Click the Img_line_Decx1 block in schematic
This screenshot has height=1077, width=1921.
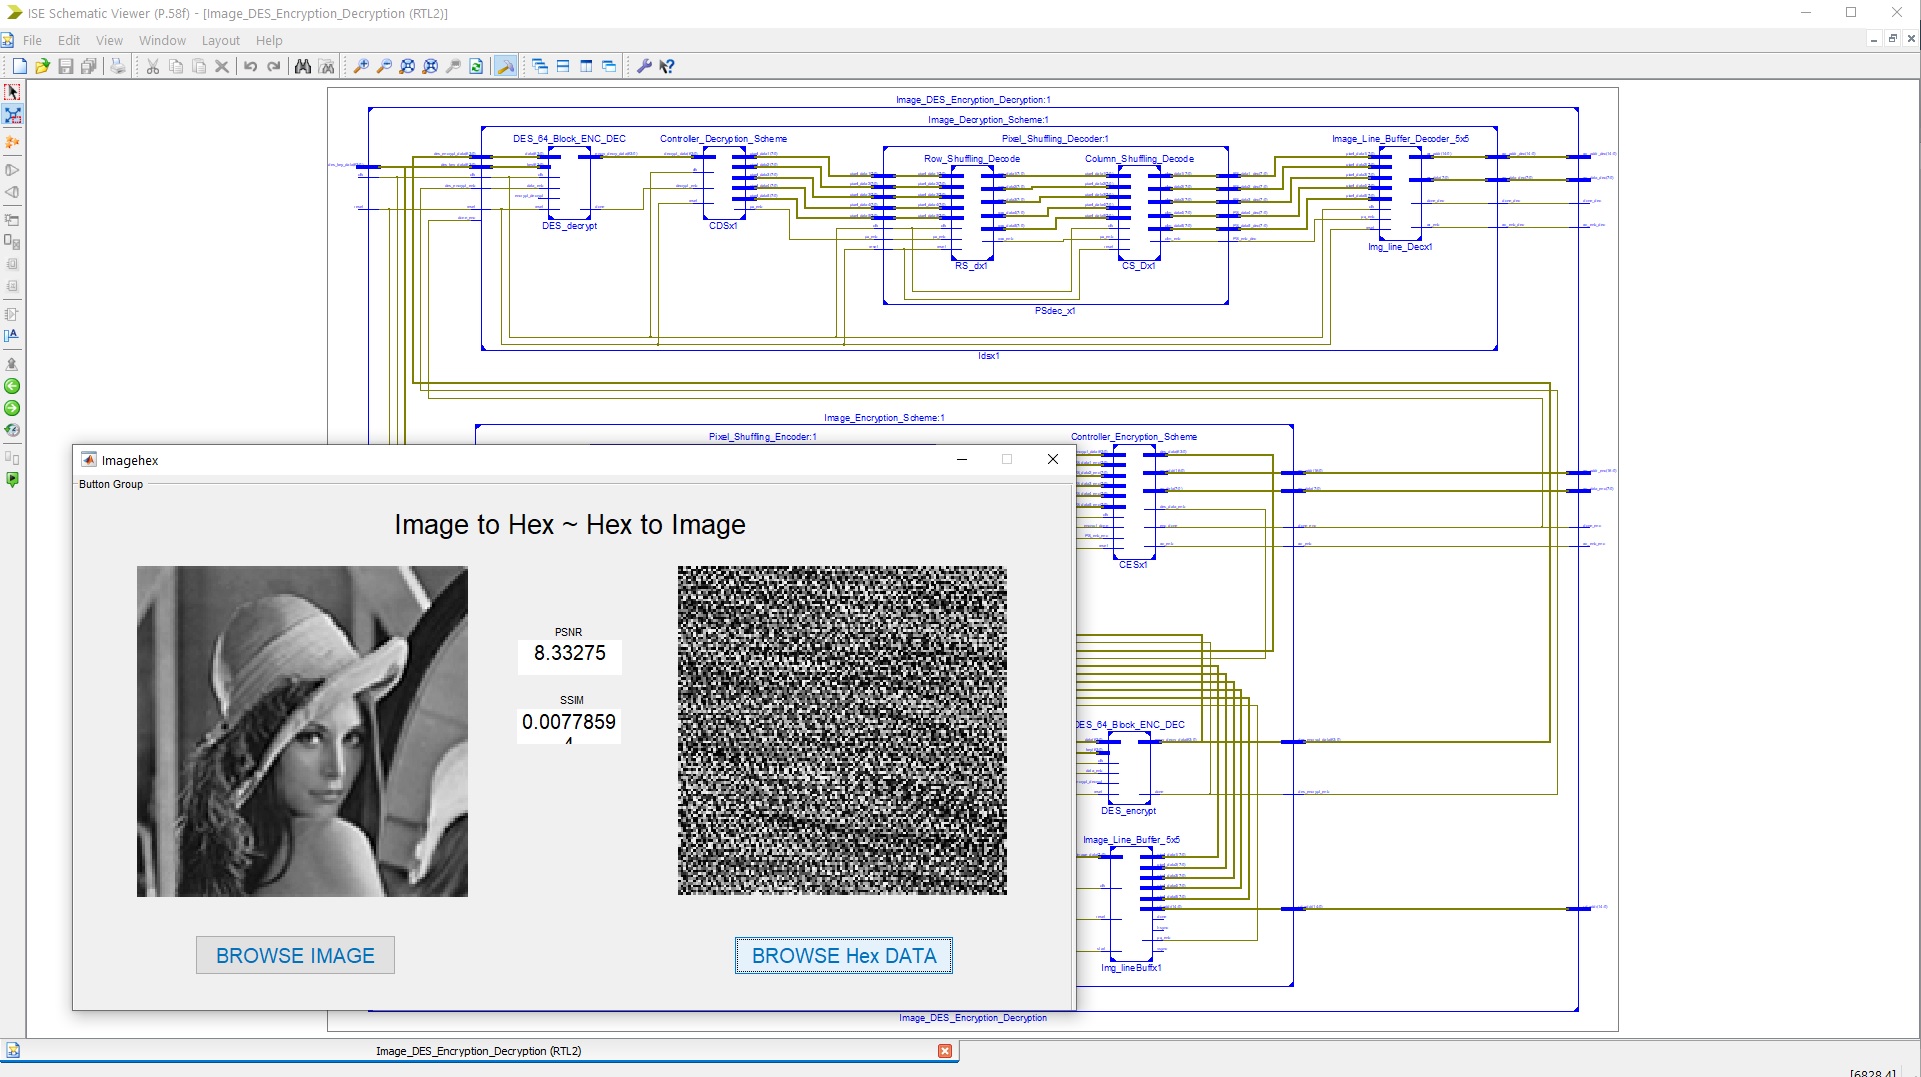click(1400, 194)
